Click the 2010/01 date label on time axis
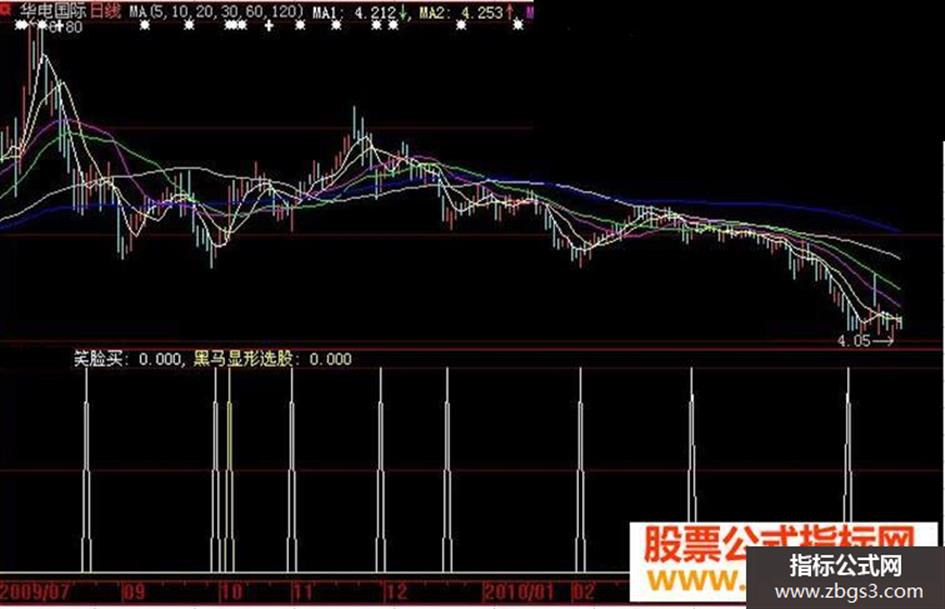Viewport: 945px width, 609px height. click(519, 591)
